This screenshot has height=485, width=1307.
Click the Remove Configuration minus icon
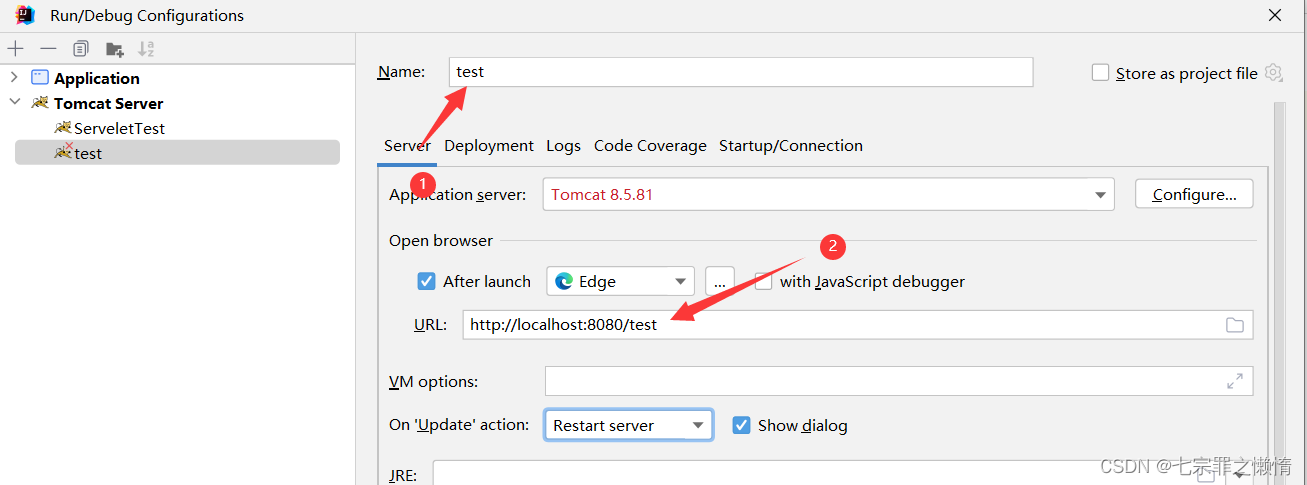pyautogui.click(x=48, y=49)
